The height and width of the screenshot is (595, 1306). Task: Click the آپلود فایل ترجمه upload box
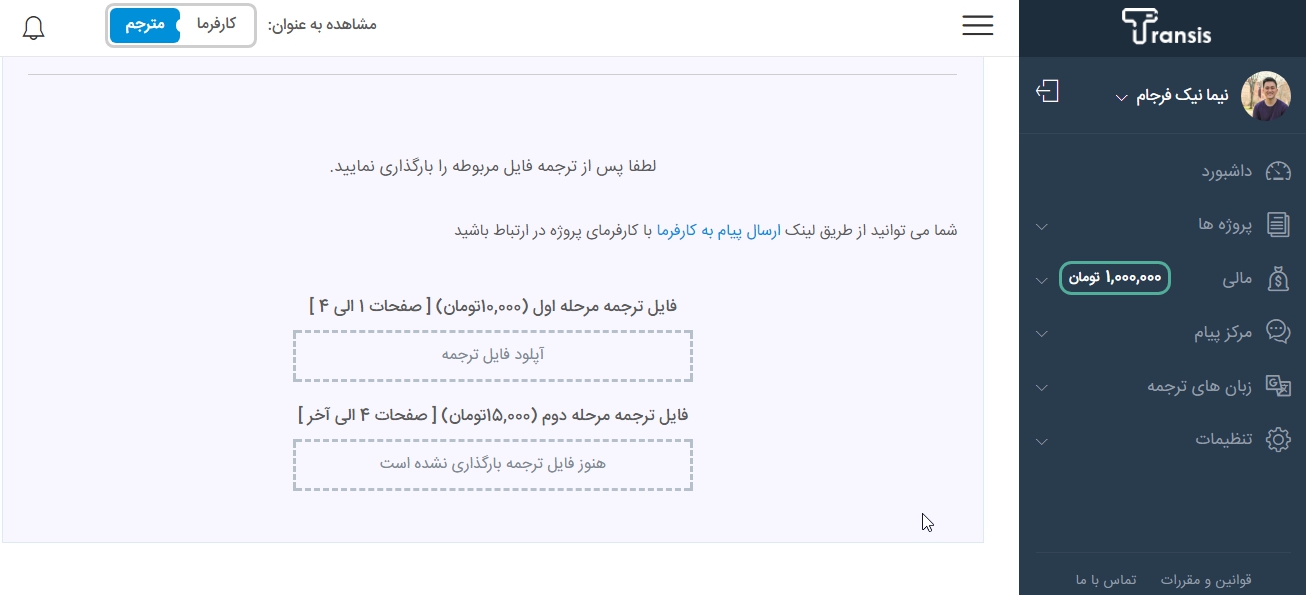click(493, 355)
